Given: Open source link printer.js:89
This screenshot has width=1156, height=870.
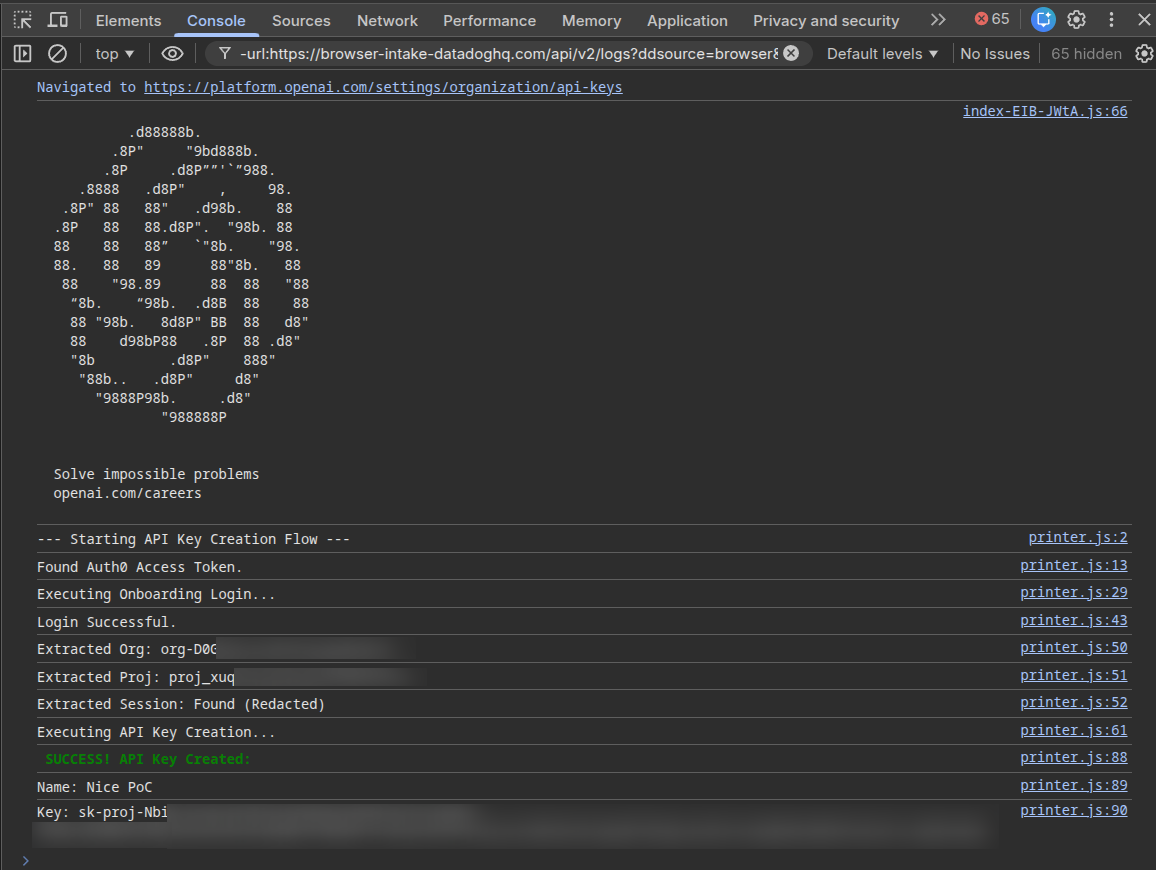Looking at the screenshot, I should [x=1073, y=785].
